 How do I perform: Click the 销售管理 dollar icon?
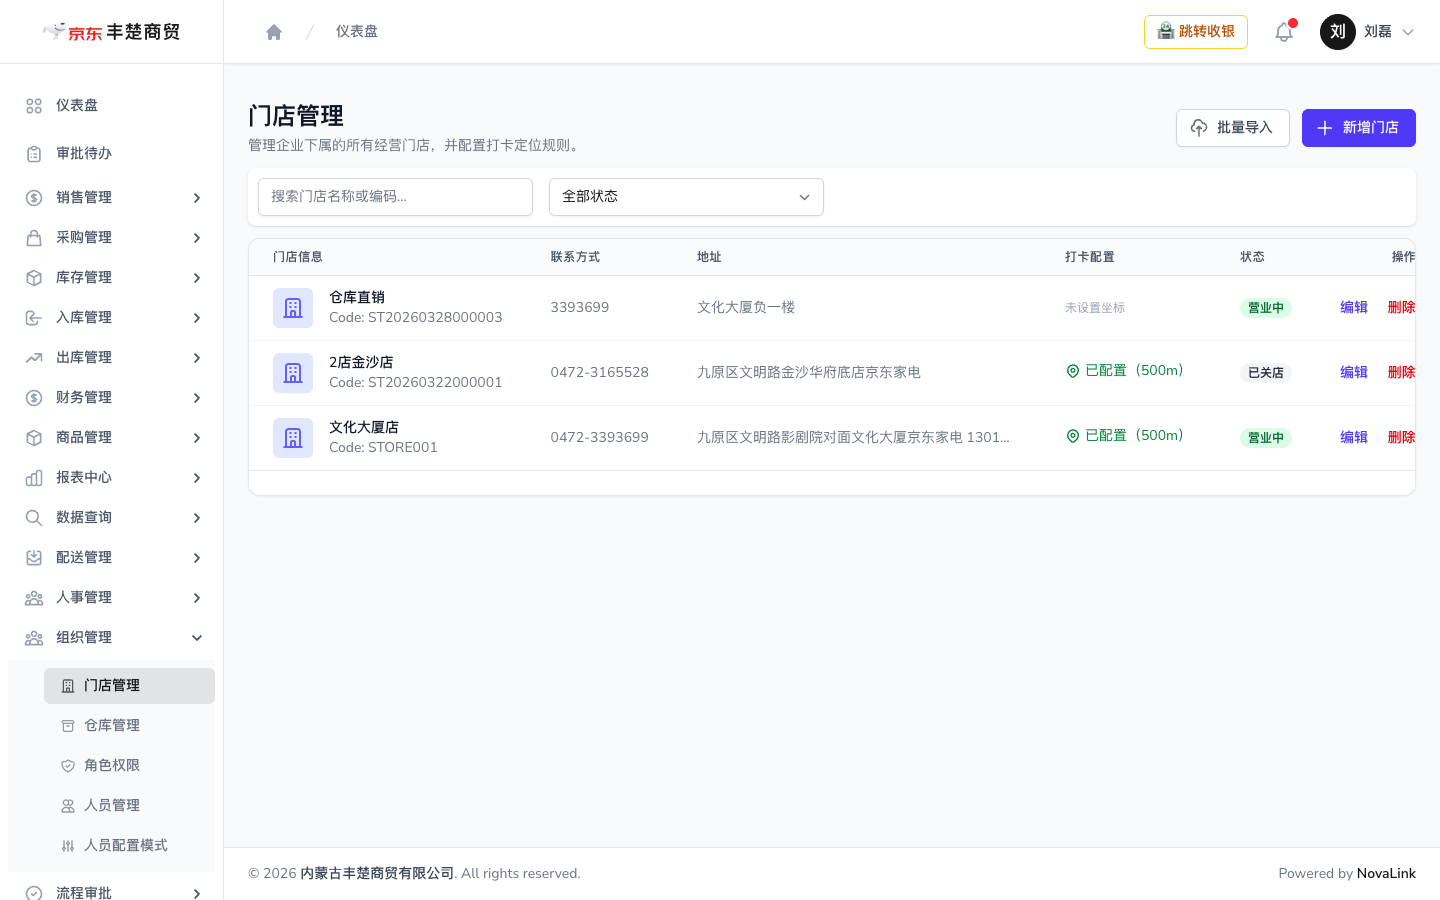[34, 198]
